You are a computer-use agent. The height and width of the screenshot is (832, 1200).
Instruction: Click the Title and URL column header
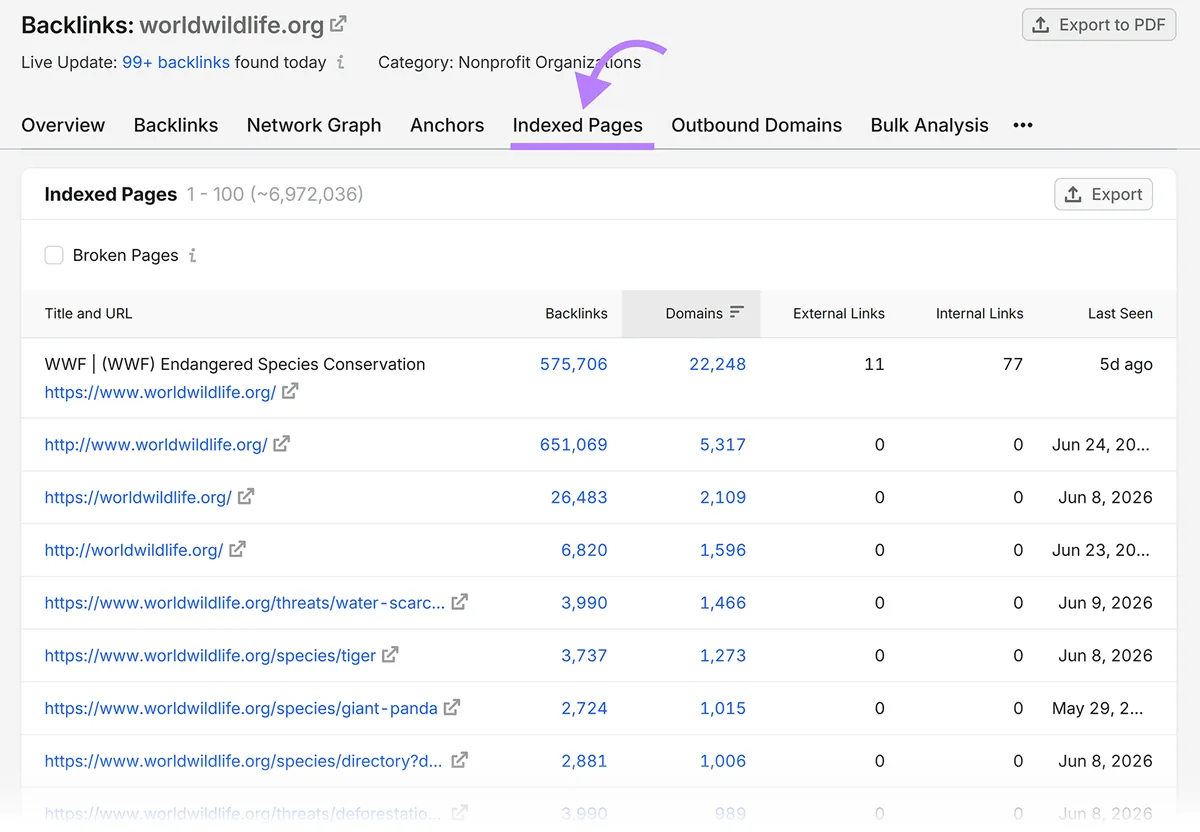[88, 313]
